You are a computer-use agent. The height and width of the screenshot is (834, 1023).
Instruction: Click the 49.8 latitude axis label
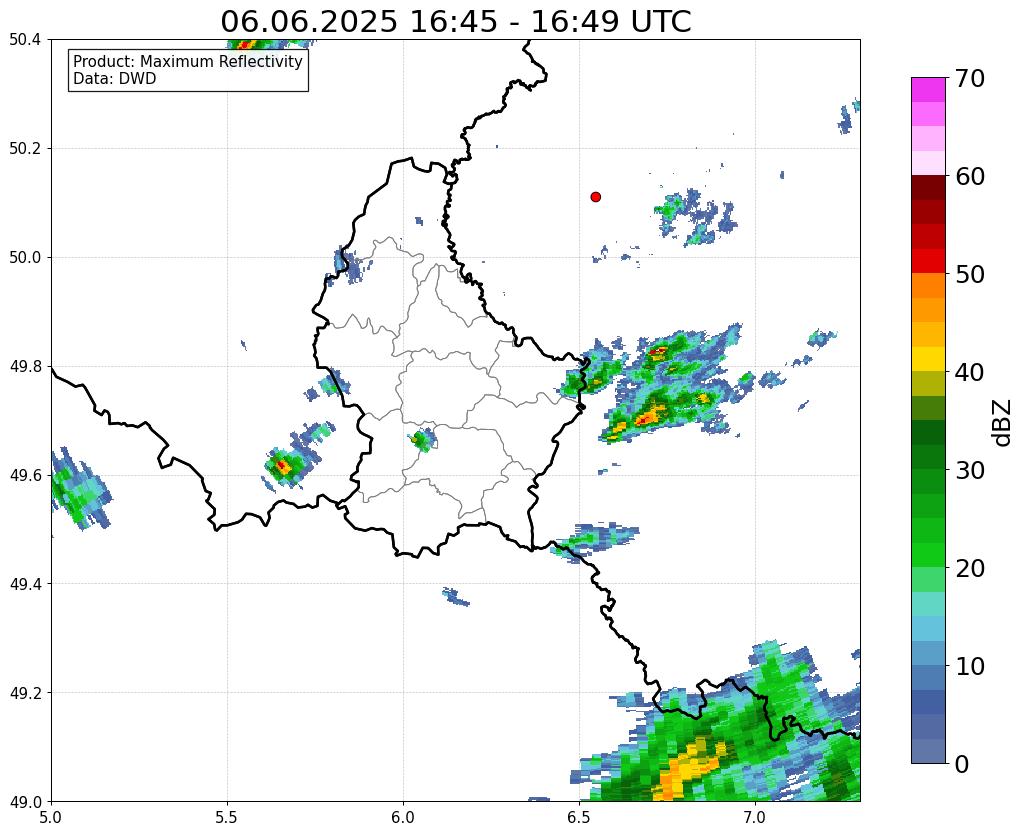(25, 367)
